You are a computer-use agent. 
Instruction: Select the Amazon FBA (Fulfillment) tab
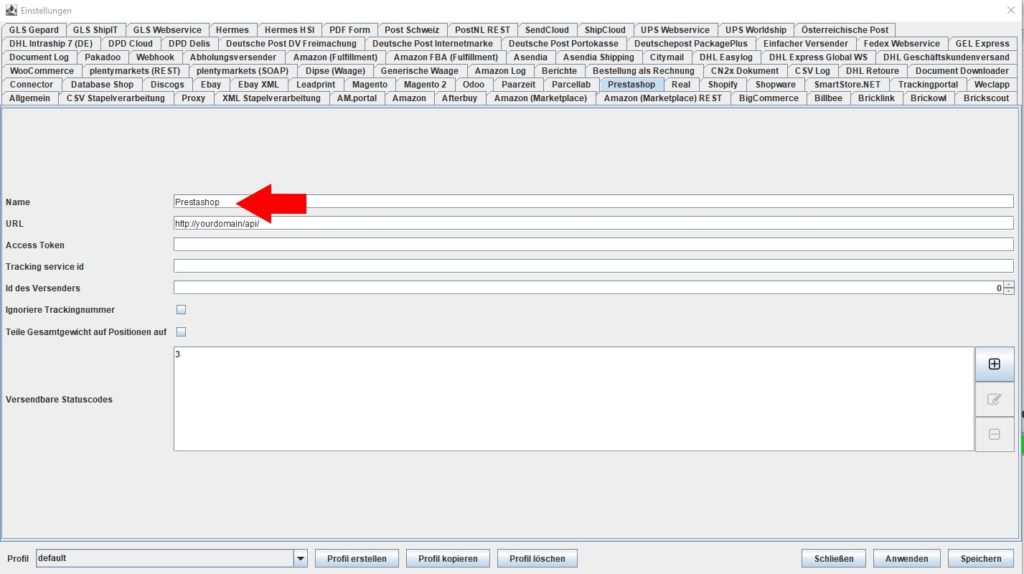click(x=445, y=57)
